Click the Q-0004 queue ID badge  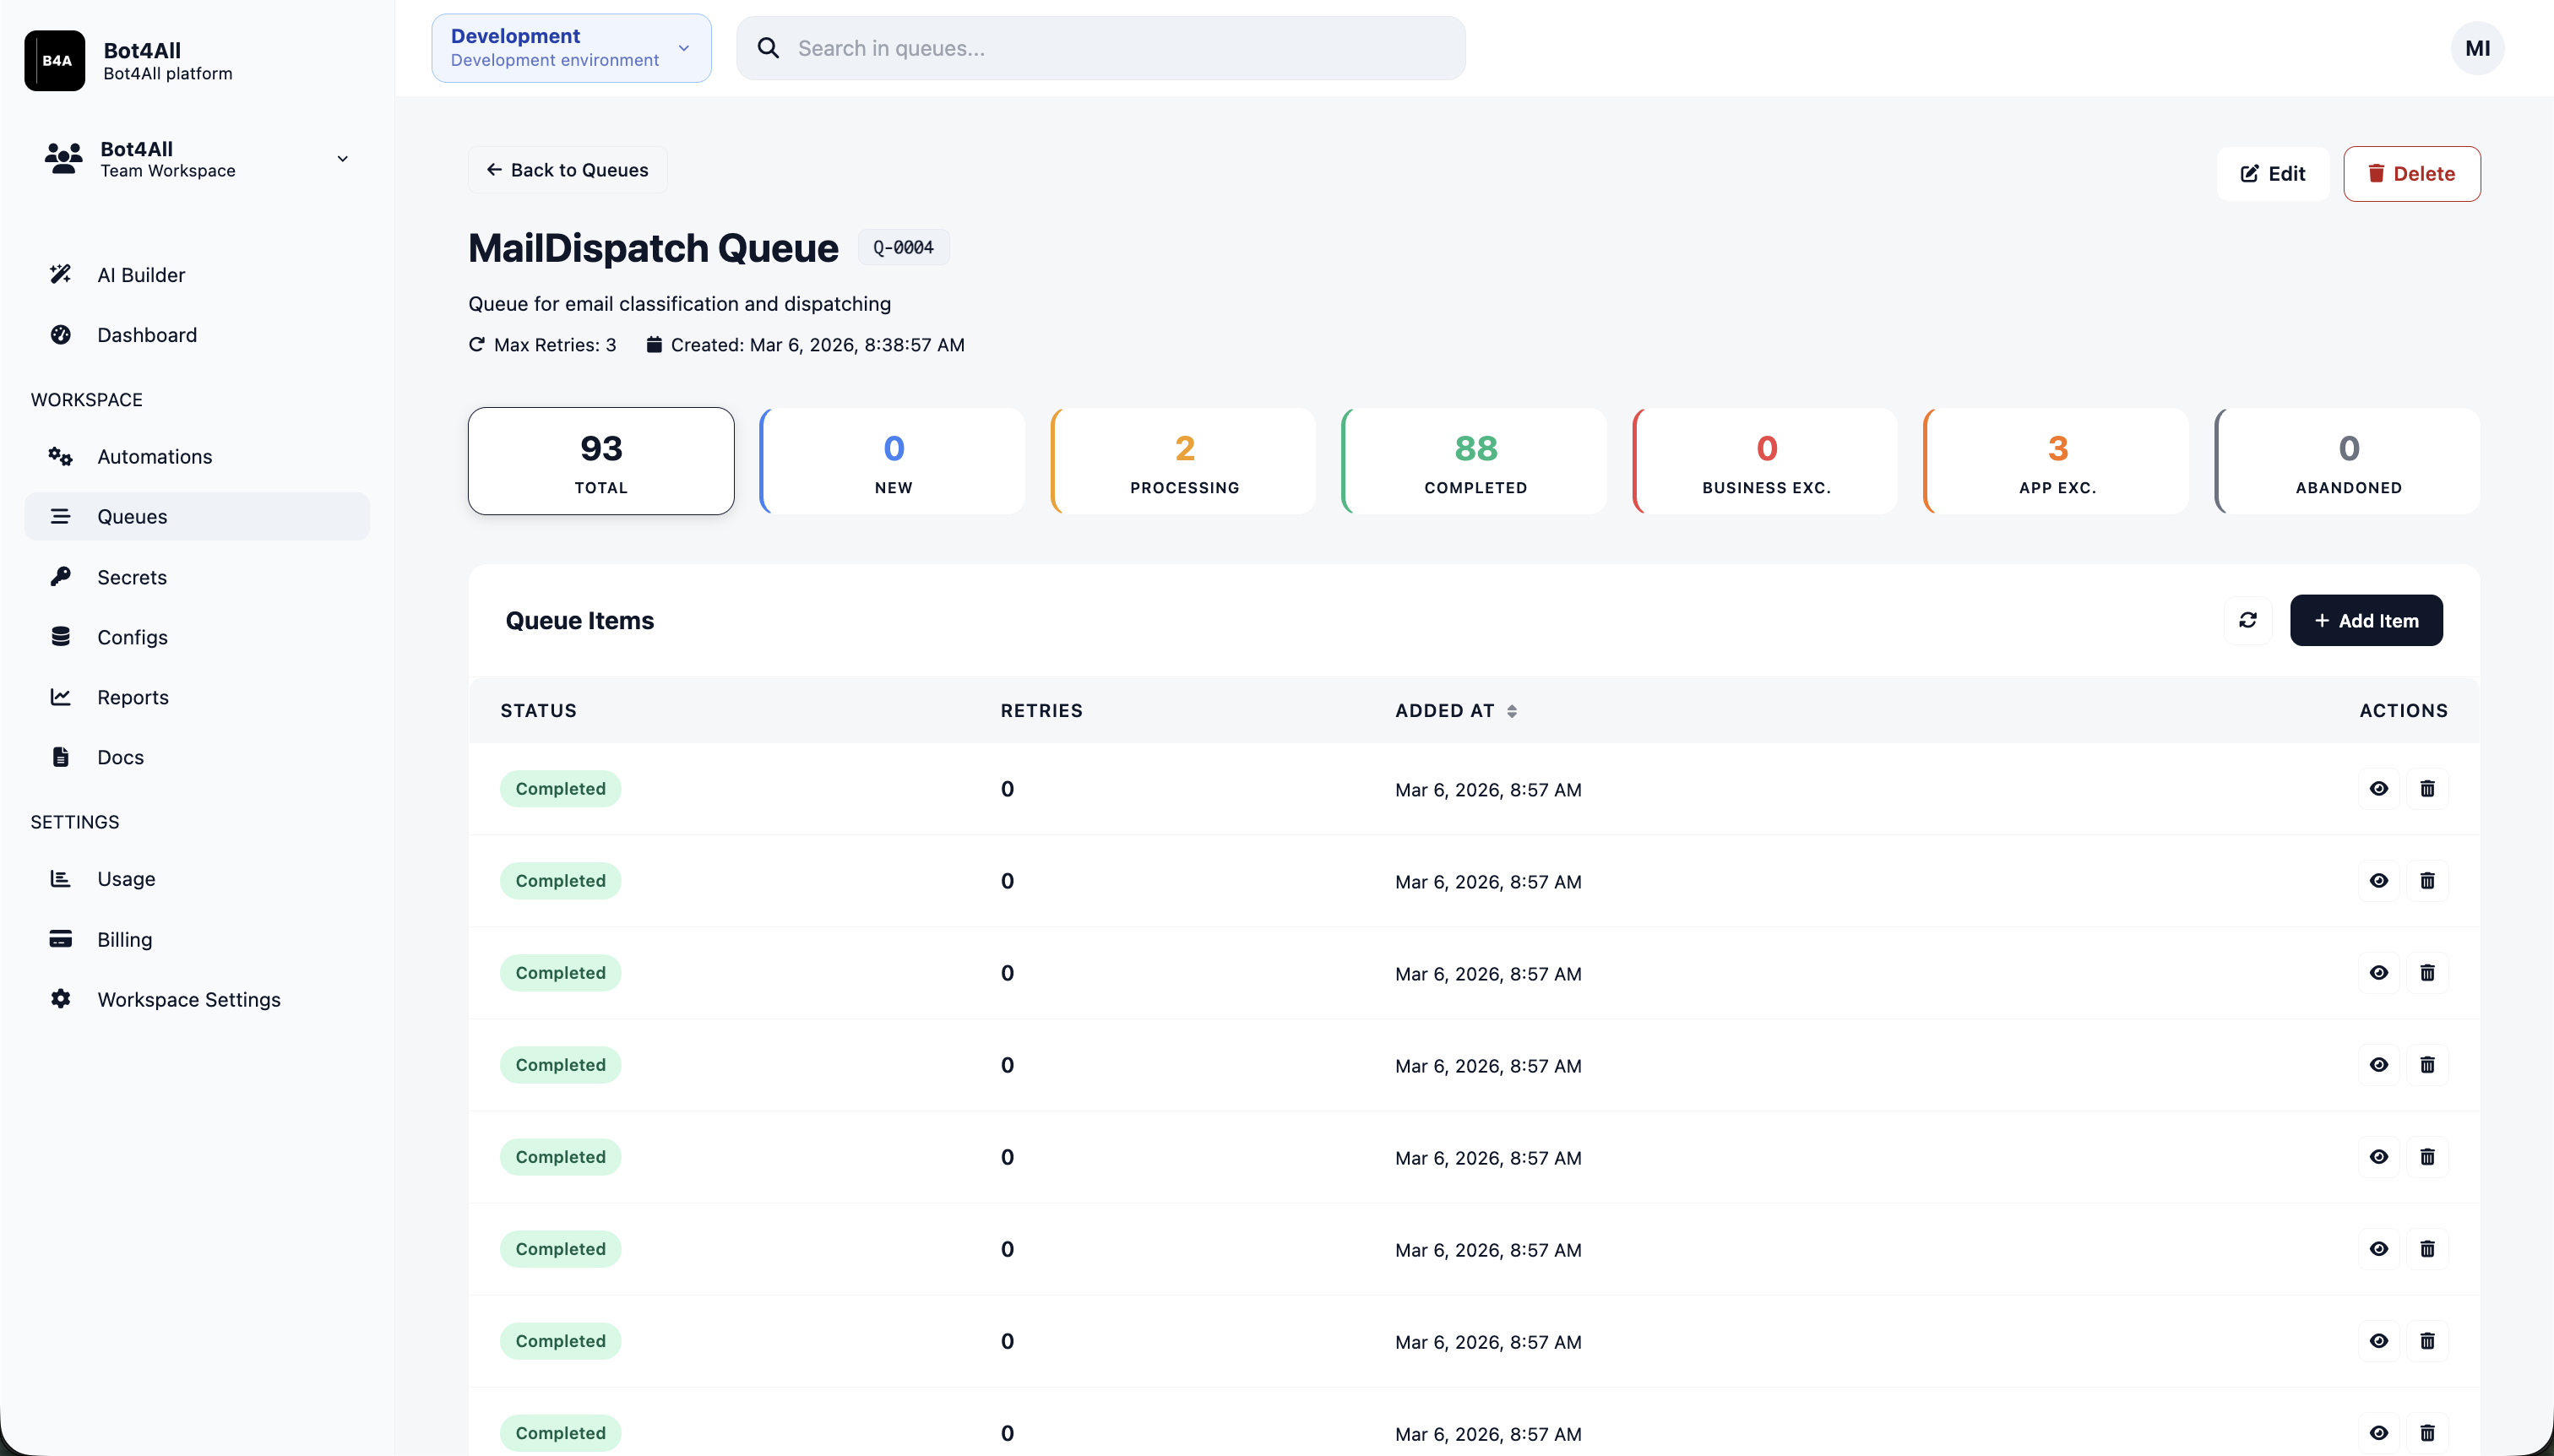[x=903, y=247]
